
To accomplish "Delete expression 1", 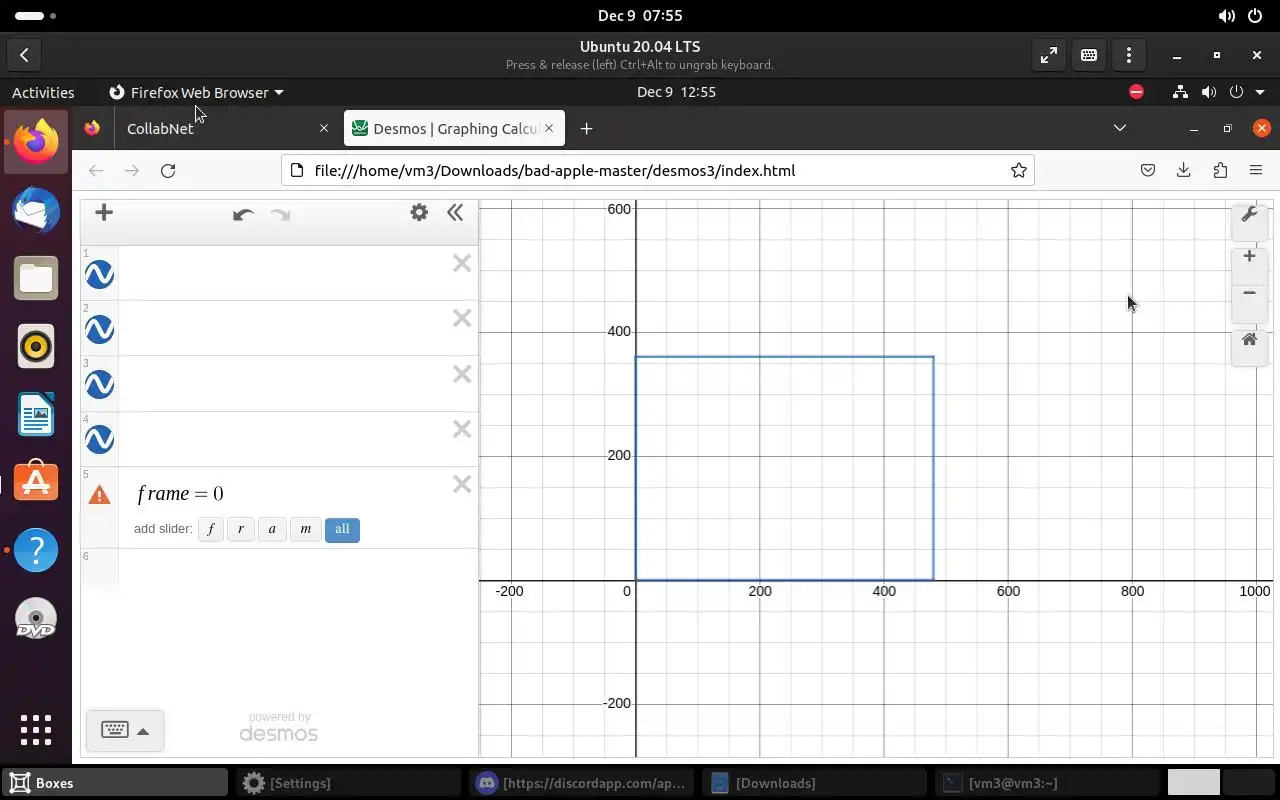I will (x=461, y=263).
